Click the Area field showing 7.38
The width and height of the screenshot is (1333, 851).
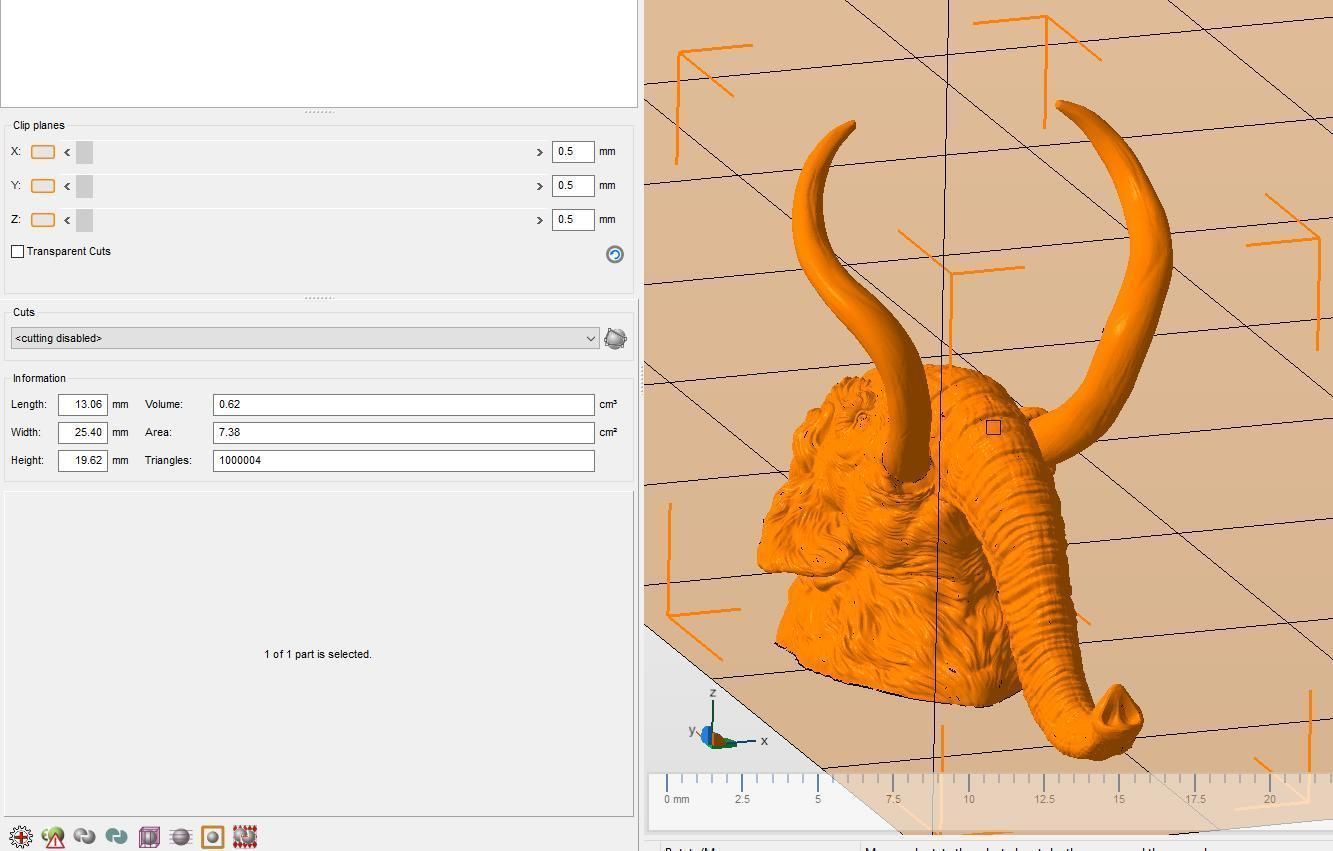coord(404,432)
